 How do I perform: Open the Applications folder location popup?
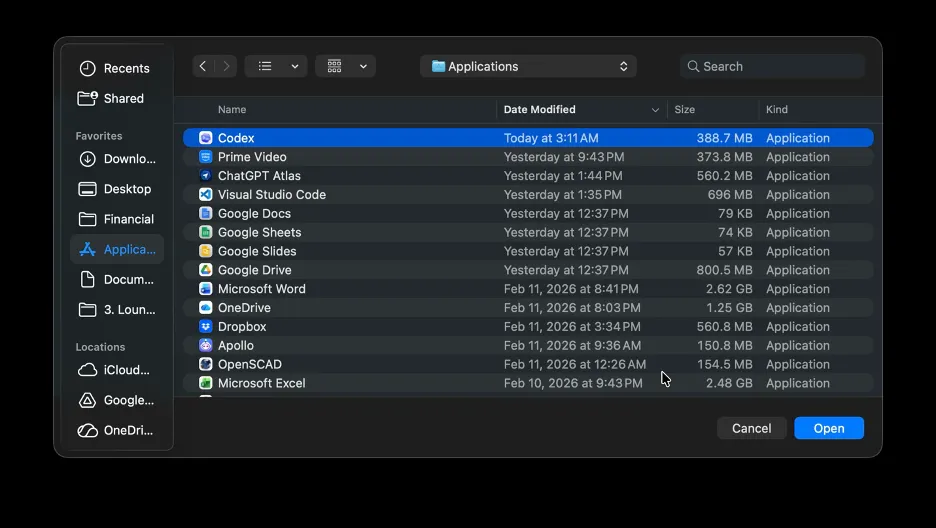[x=528, y=66]
